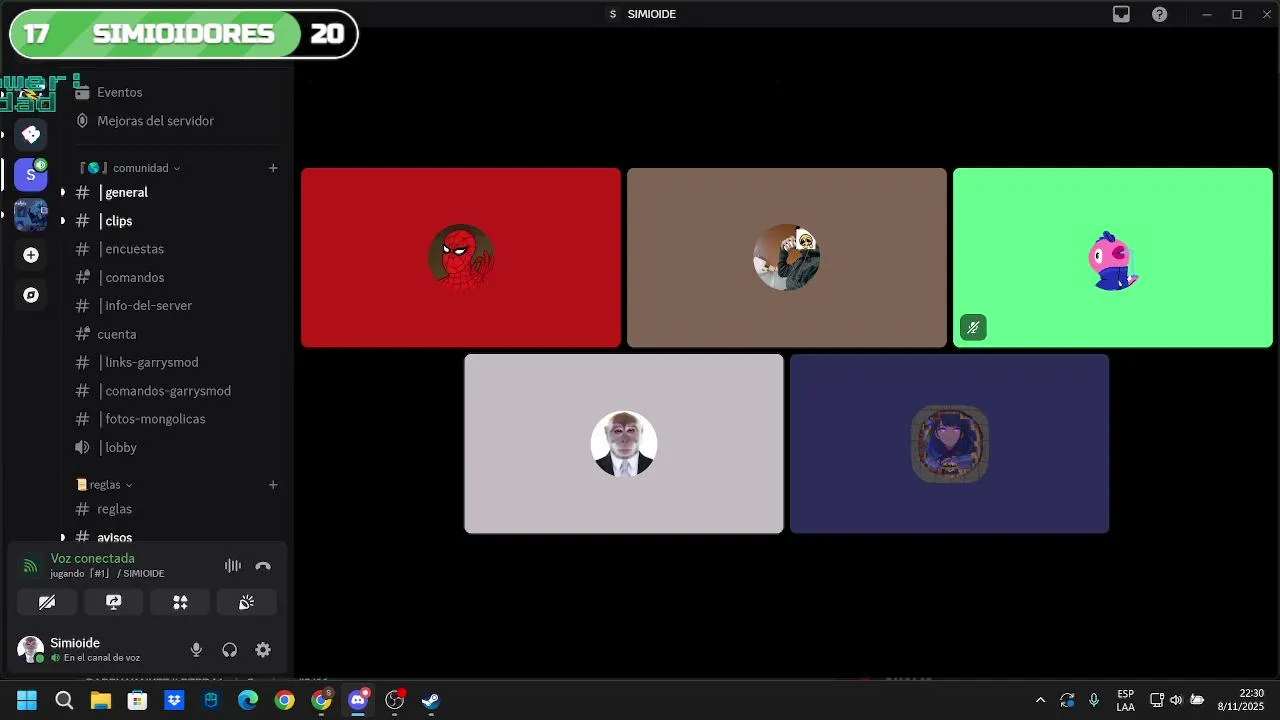Open Discord inbox icon in titlebar
The width and height of the screenshot is (1280, 720).
click(x=1121, y=14)
